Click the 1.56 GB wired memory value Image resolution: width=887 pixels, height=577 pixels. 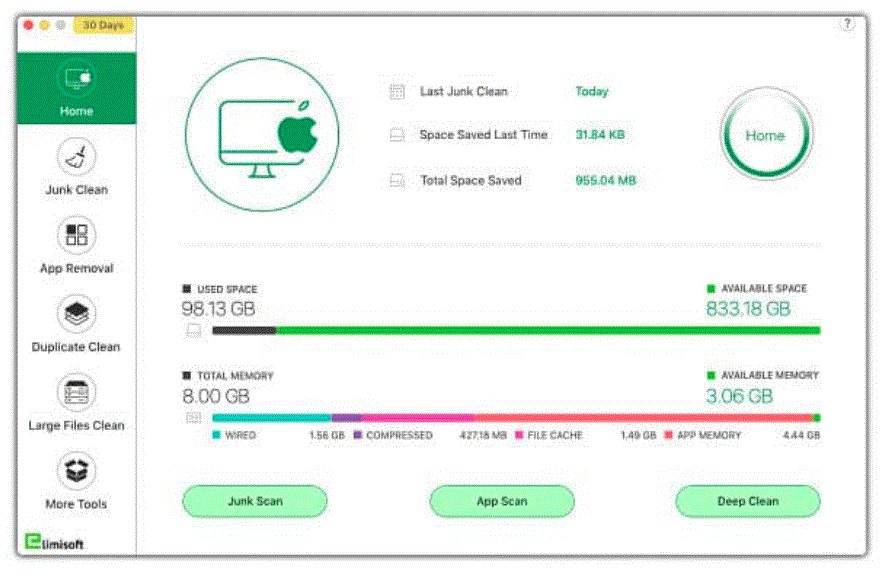[x=327, y=435]
